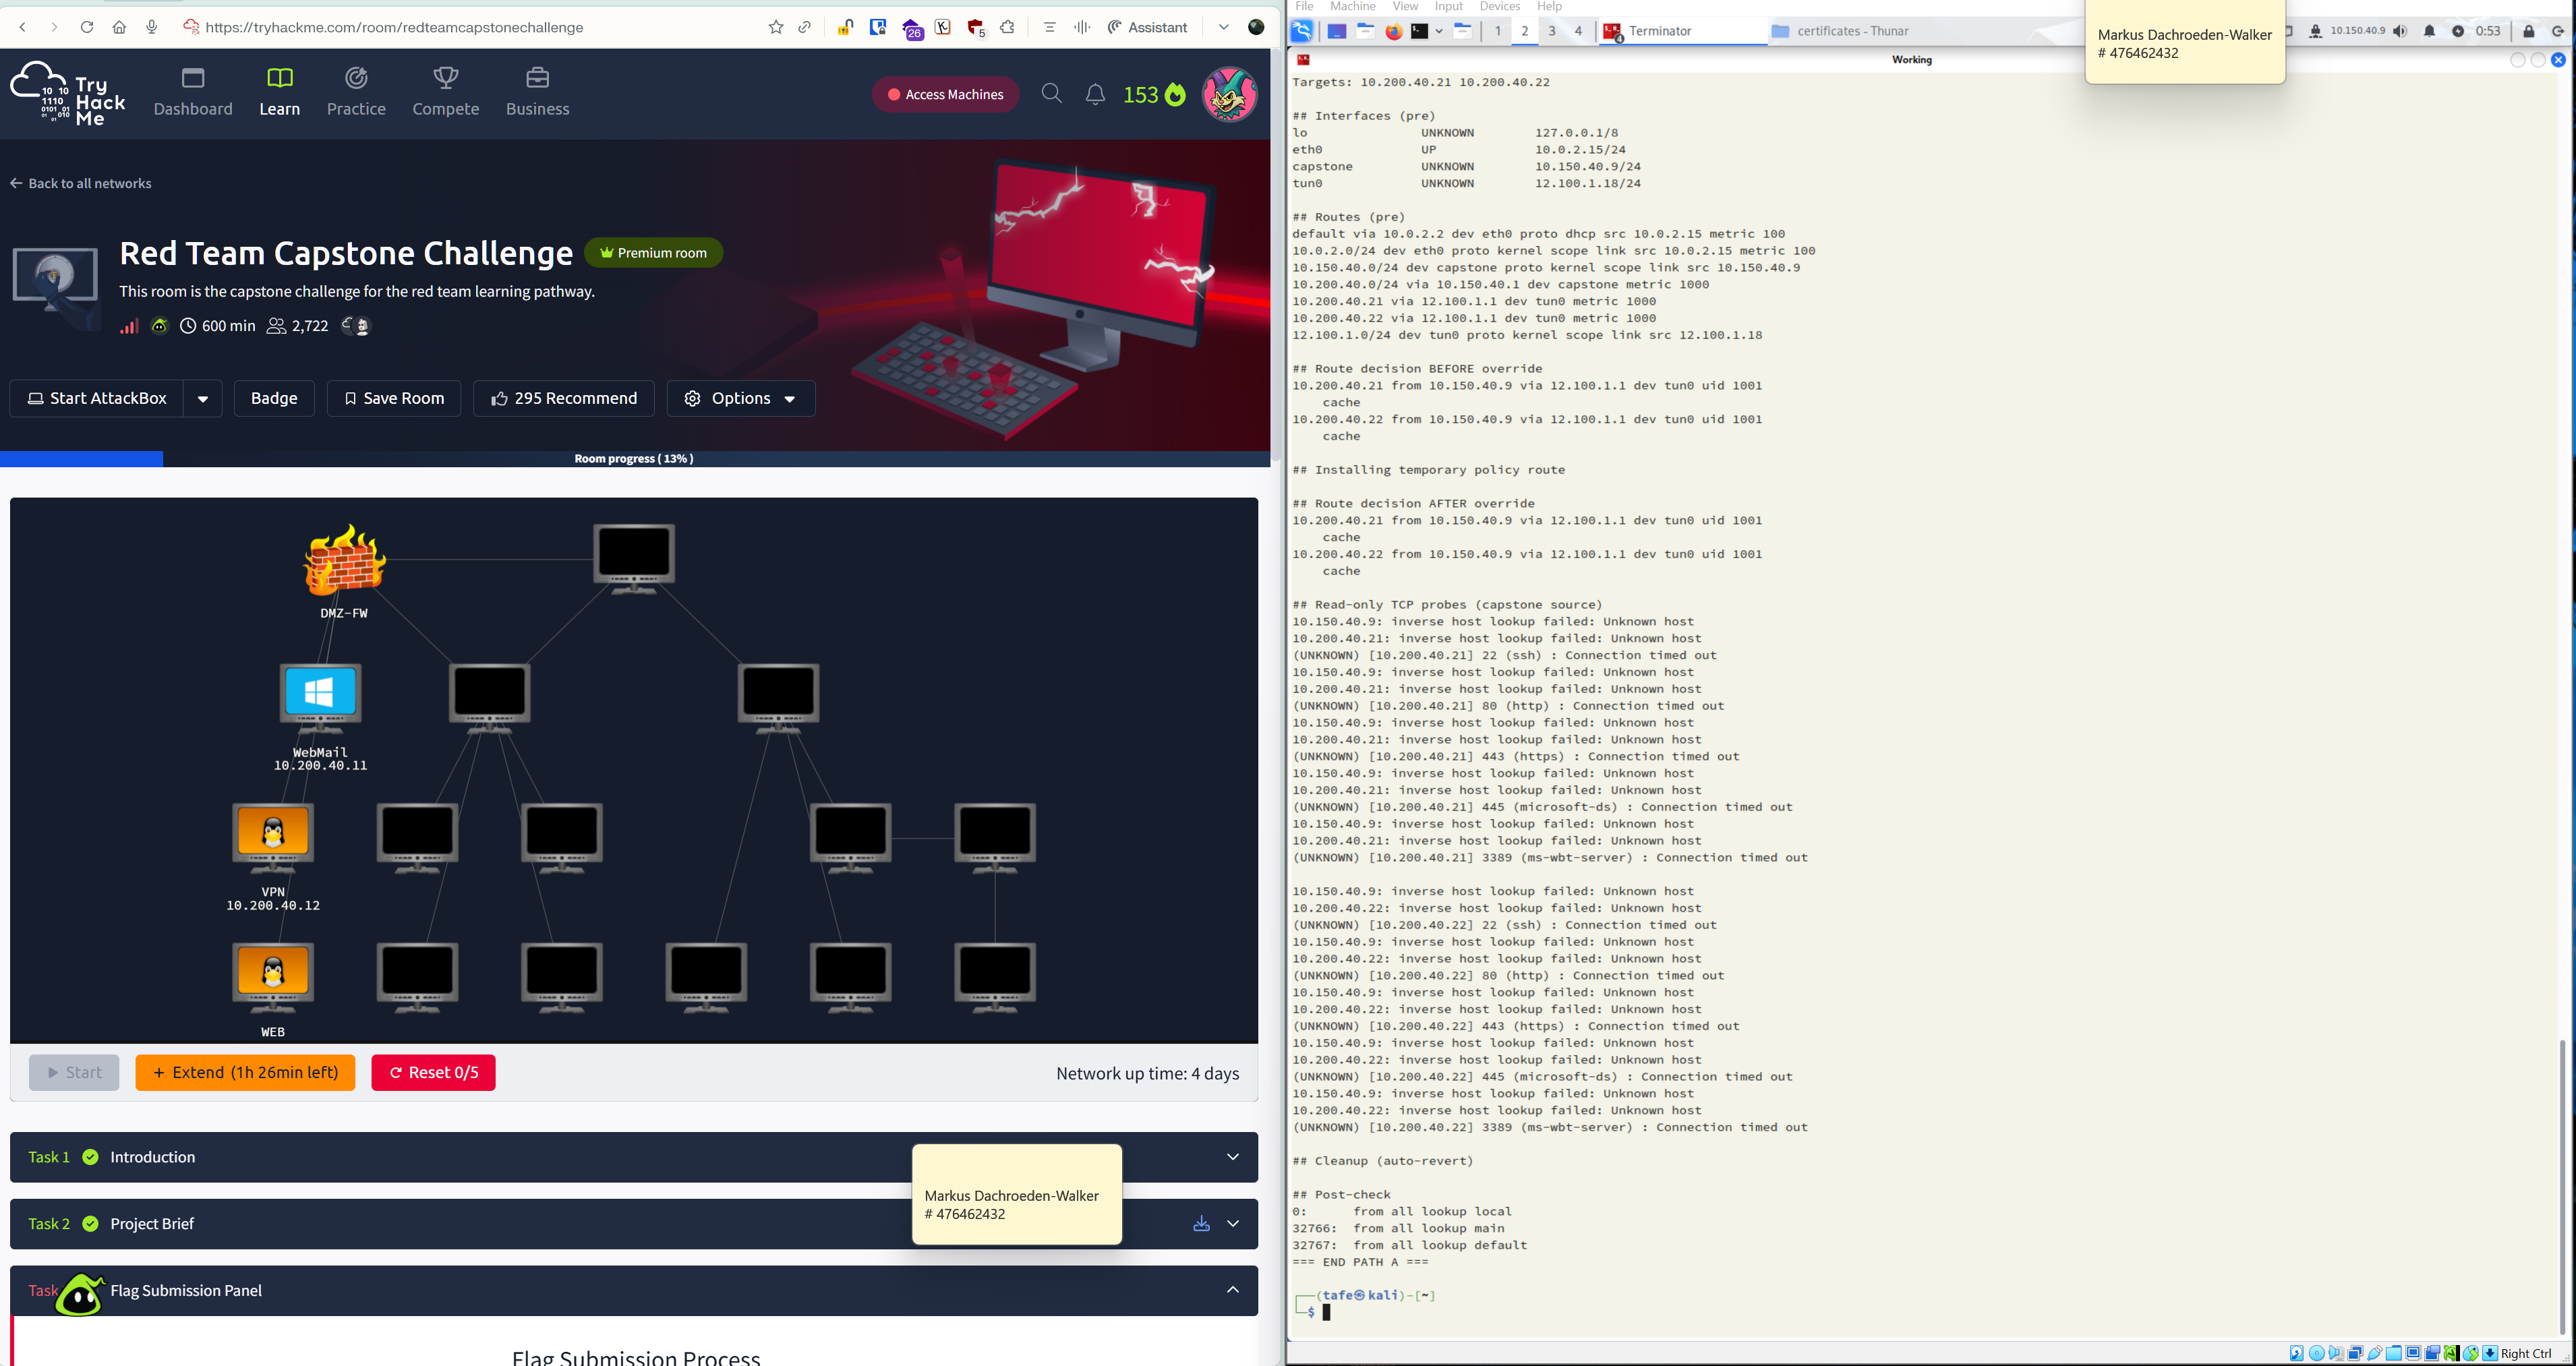The image size is (2576, 1366).
Task: Toggle the Access Machines red indicator button
Action: point(945,94)
